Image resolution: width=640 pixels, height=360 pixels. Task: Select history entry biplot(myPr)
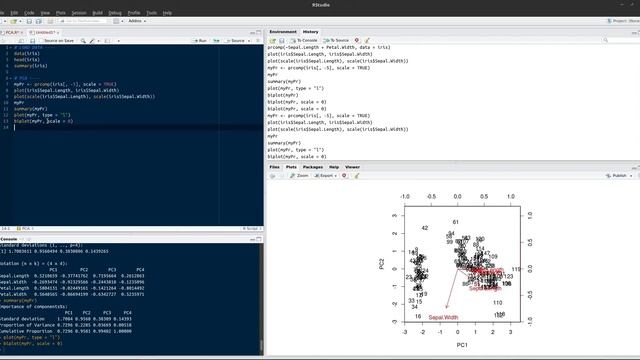coord(283,95)
